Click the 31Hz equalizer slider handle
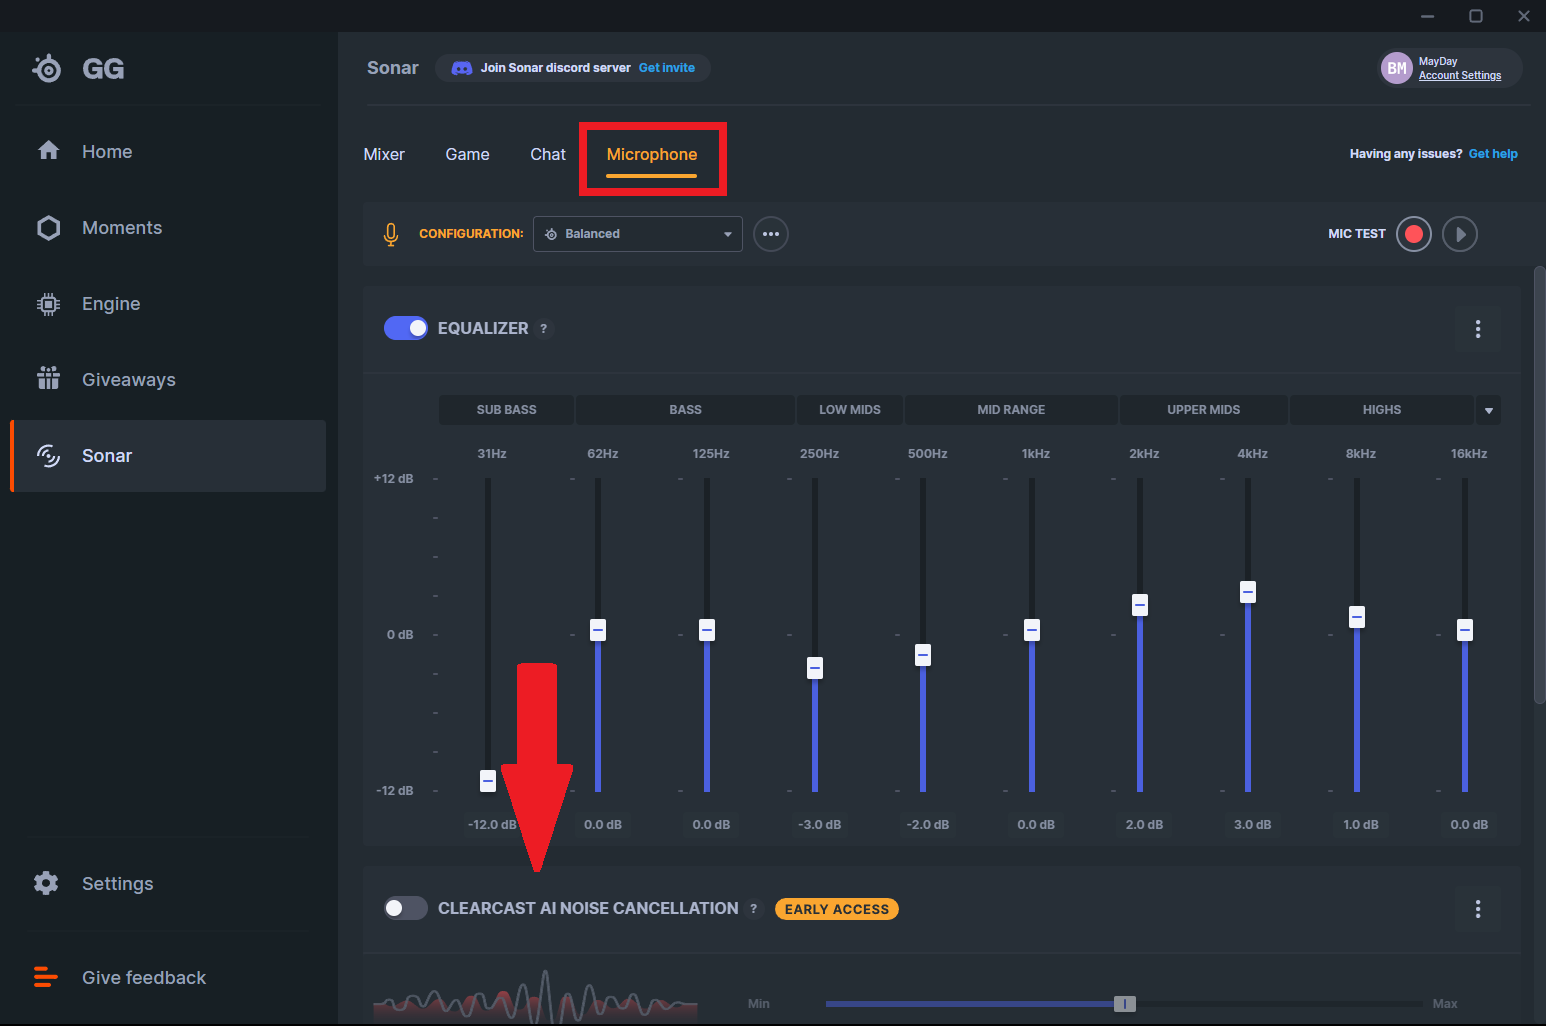This screenshot has width=1546, height=1026. coord(488,781)
